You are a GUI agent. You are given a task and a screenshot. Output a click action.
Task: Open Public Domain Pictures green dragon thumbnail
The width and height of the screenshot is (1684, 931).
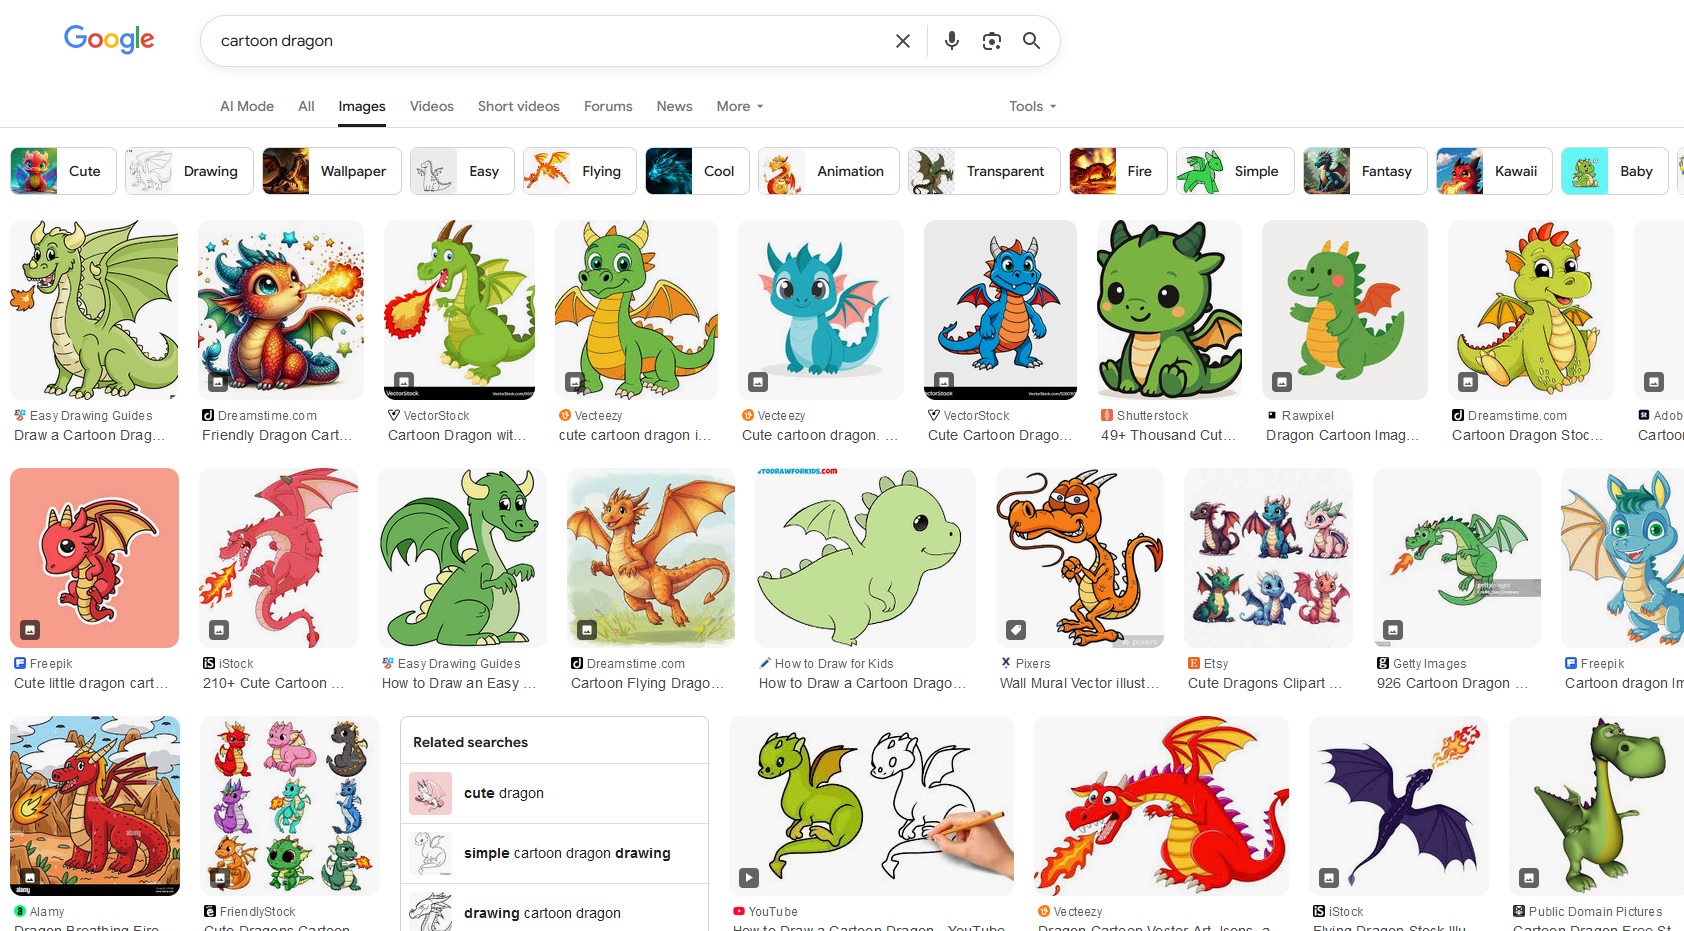pos(1596,806)
